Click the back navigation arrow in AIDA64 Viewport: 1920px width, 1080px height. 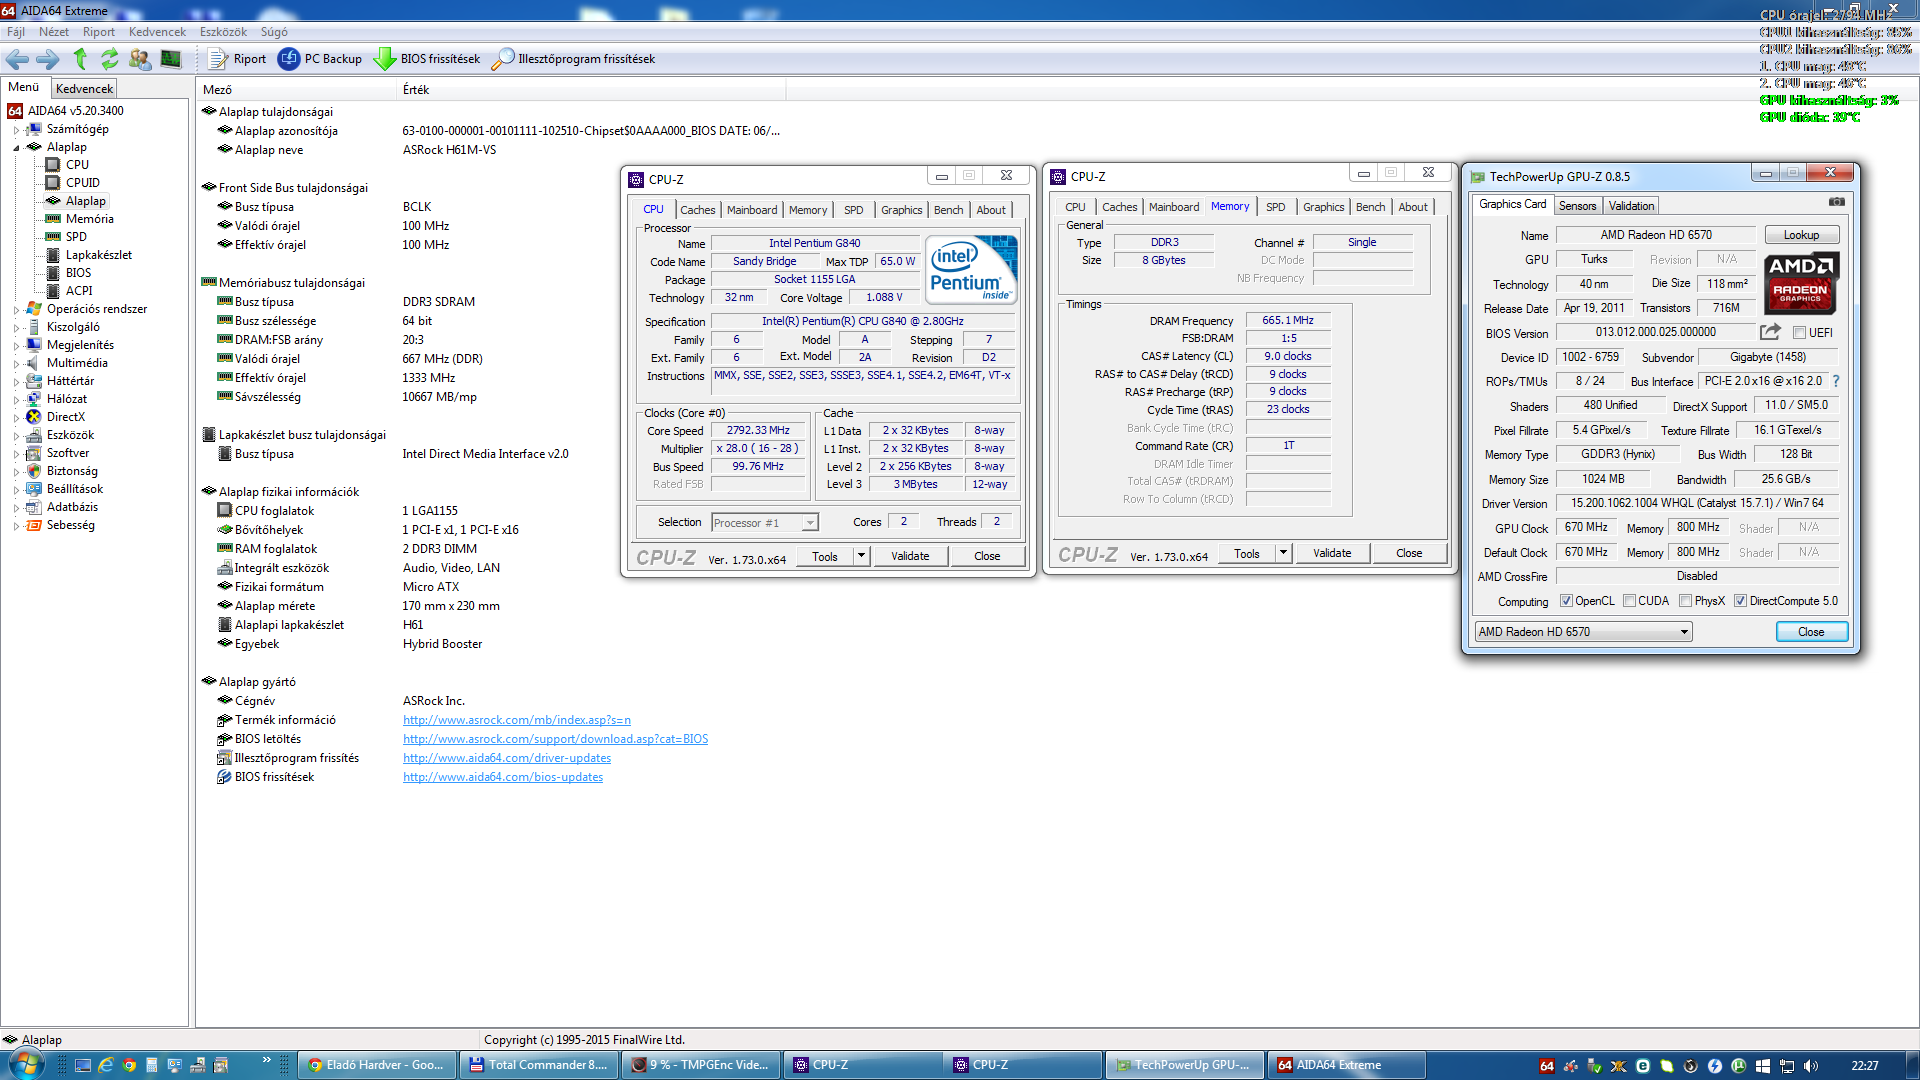pos(18,59)
